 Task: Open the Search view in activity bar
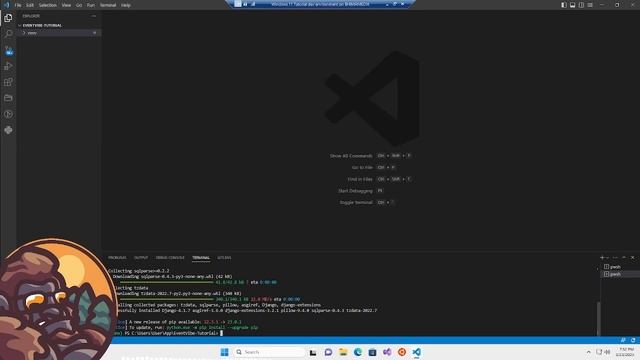(8, 34)
